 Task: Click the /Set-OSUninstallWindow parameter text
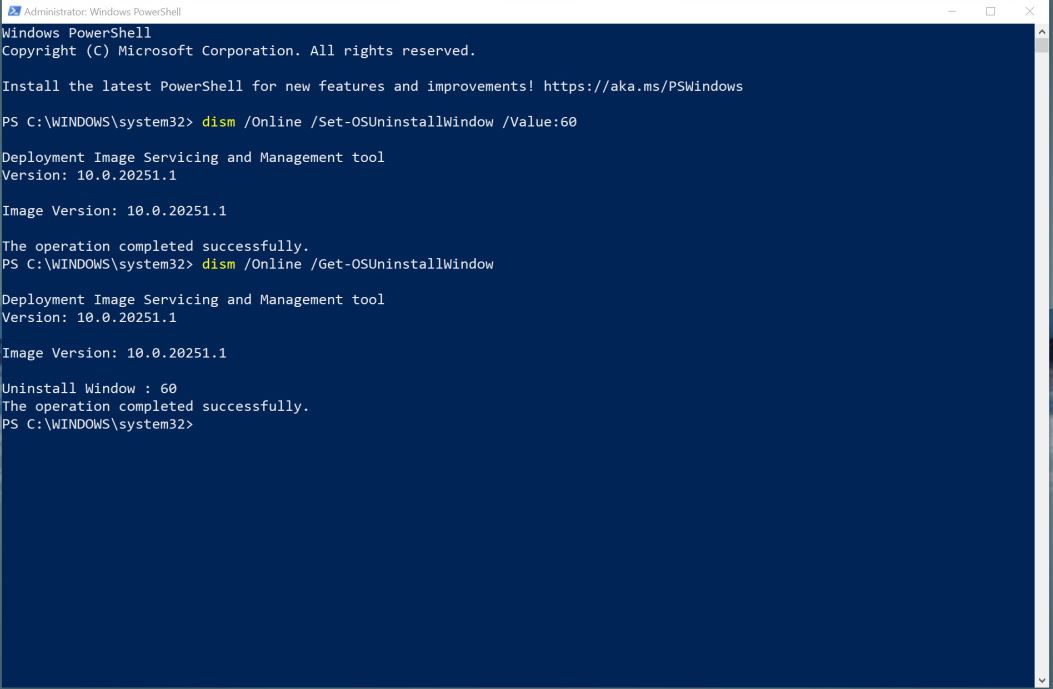pyautogui.click(x=402, y=122)
